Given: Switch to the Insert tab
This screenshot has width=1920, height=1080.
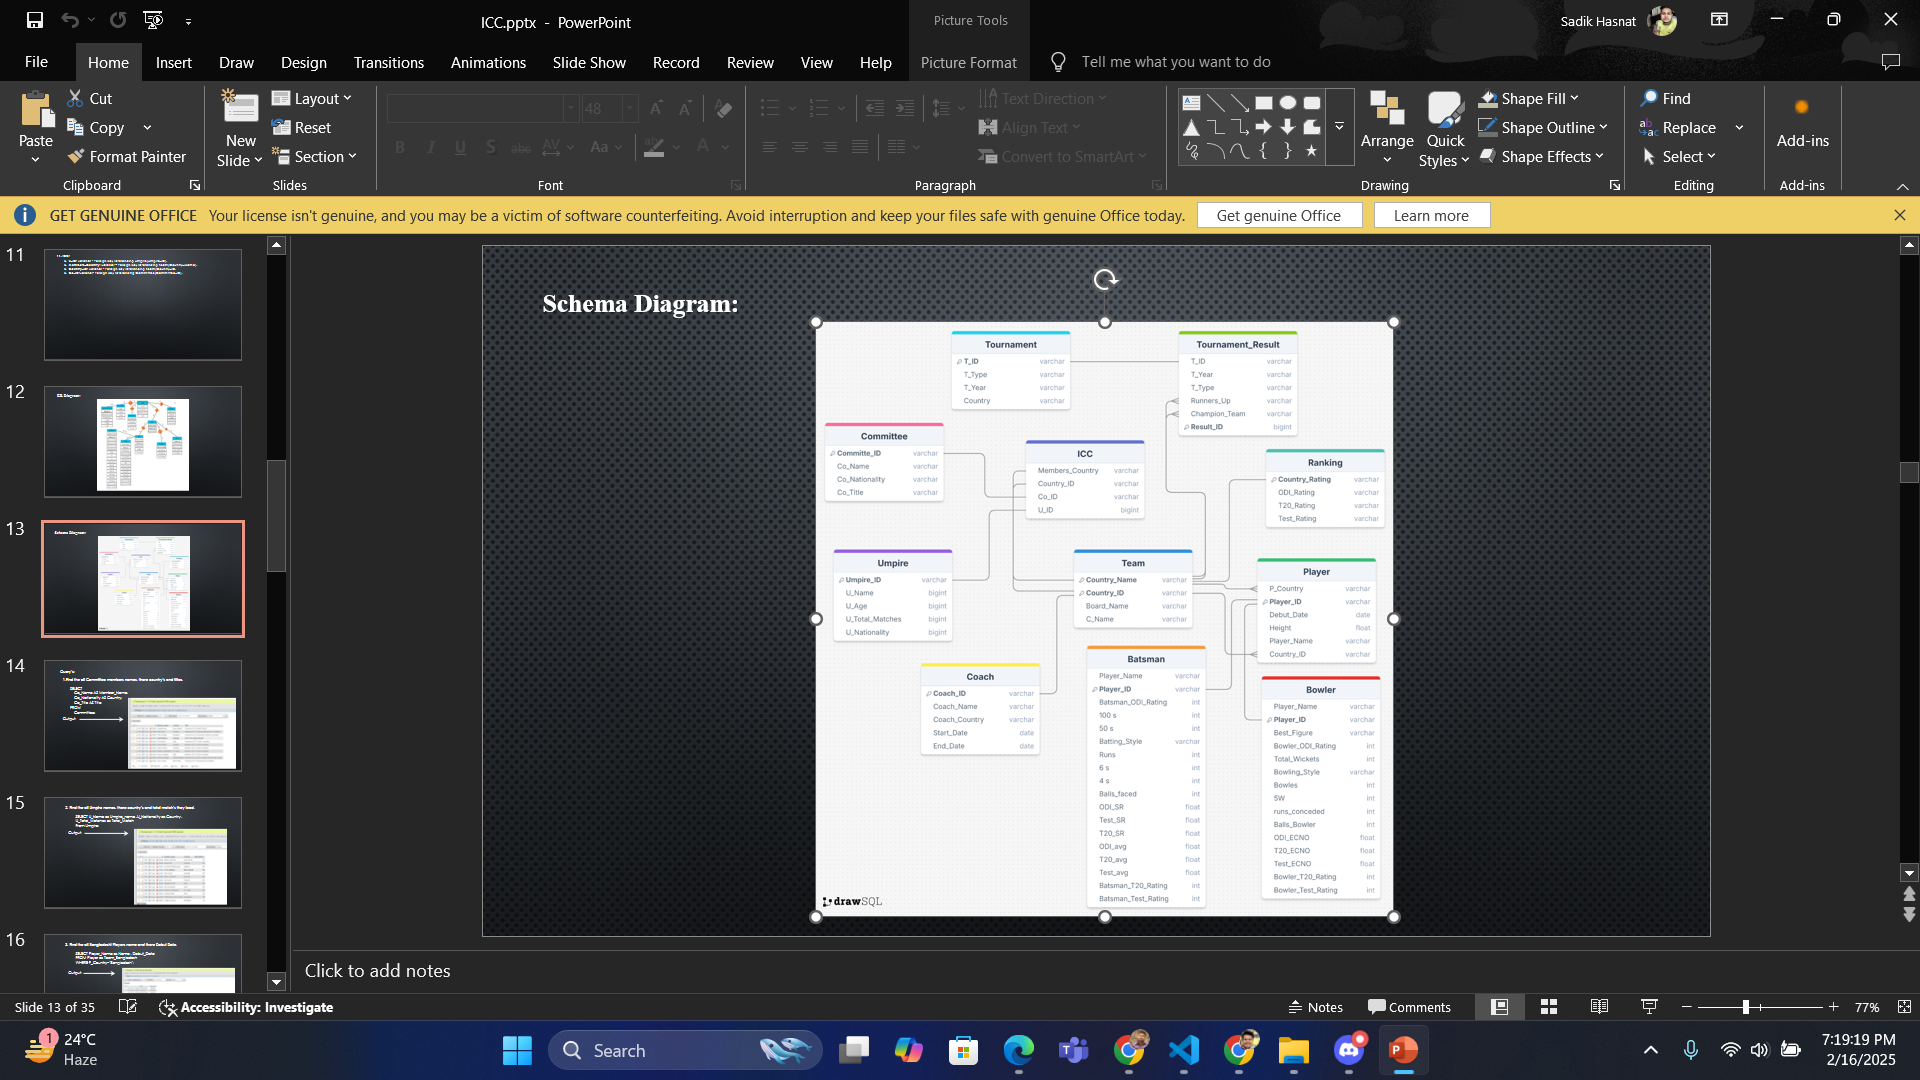Looking at the screenshot, I should pos(173,62).
